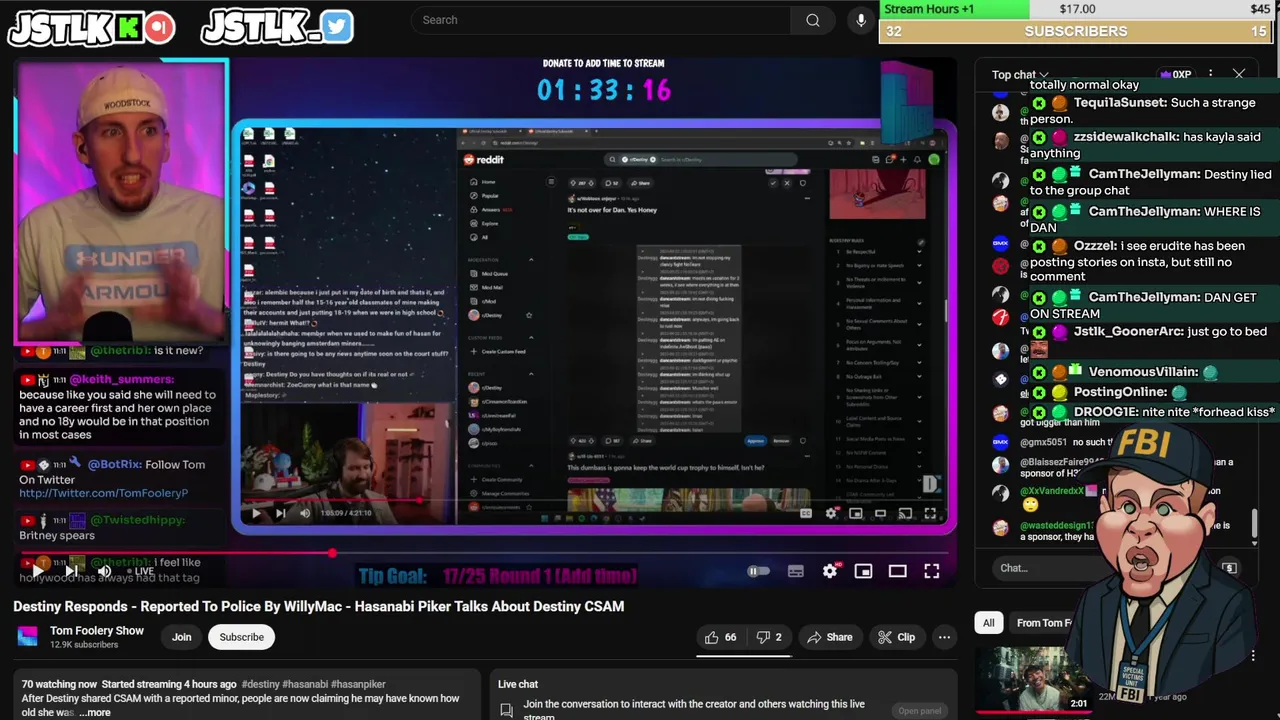The width and height of the screenshot is (1280, 720).
Task: Open live chat options three-dot menu
Action: coord(1210,74)
